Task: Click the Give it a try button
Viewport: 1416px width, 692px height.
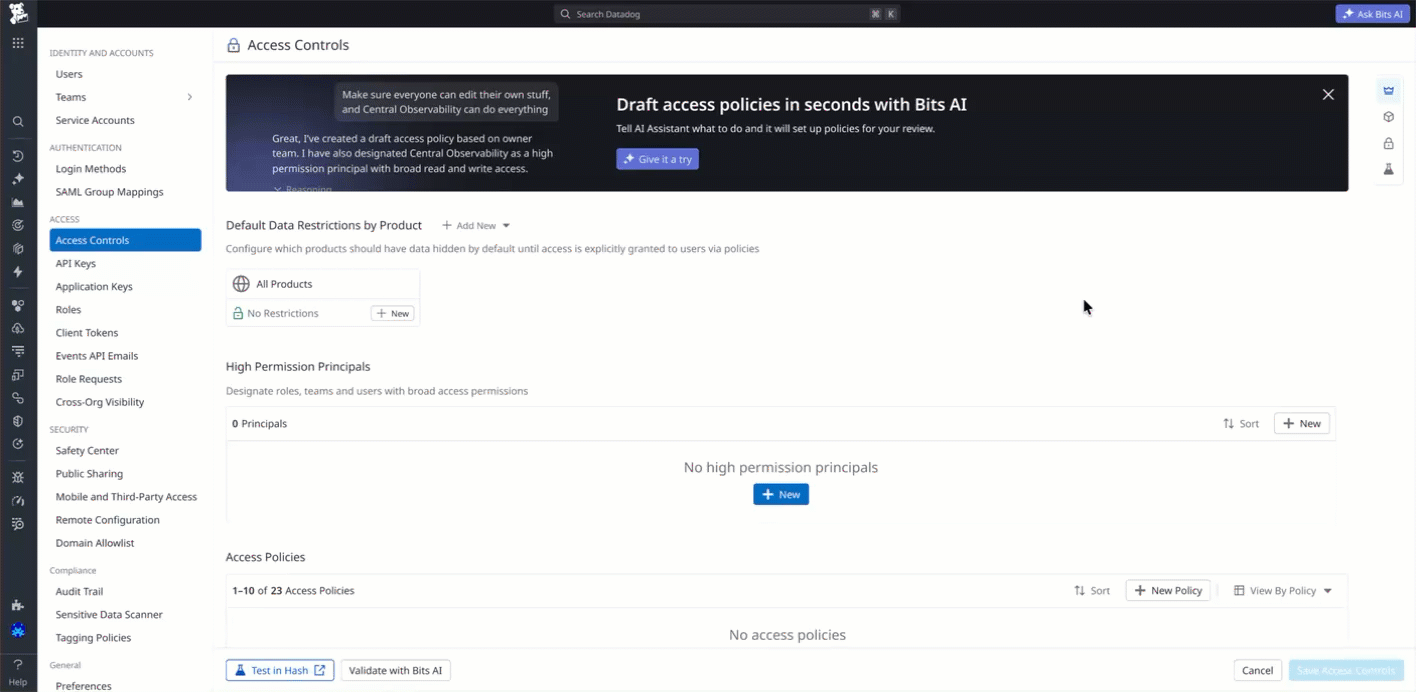Action: coord(657,159)
